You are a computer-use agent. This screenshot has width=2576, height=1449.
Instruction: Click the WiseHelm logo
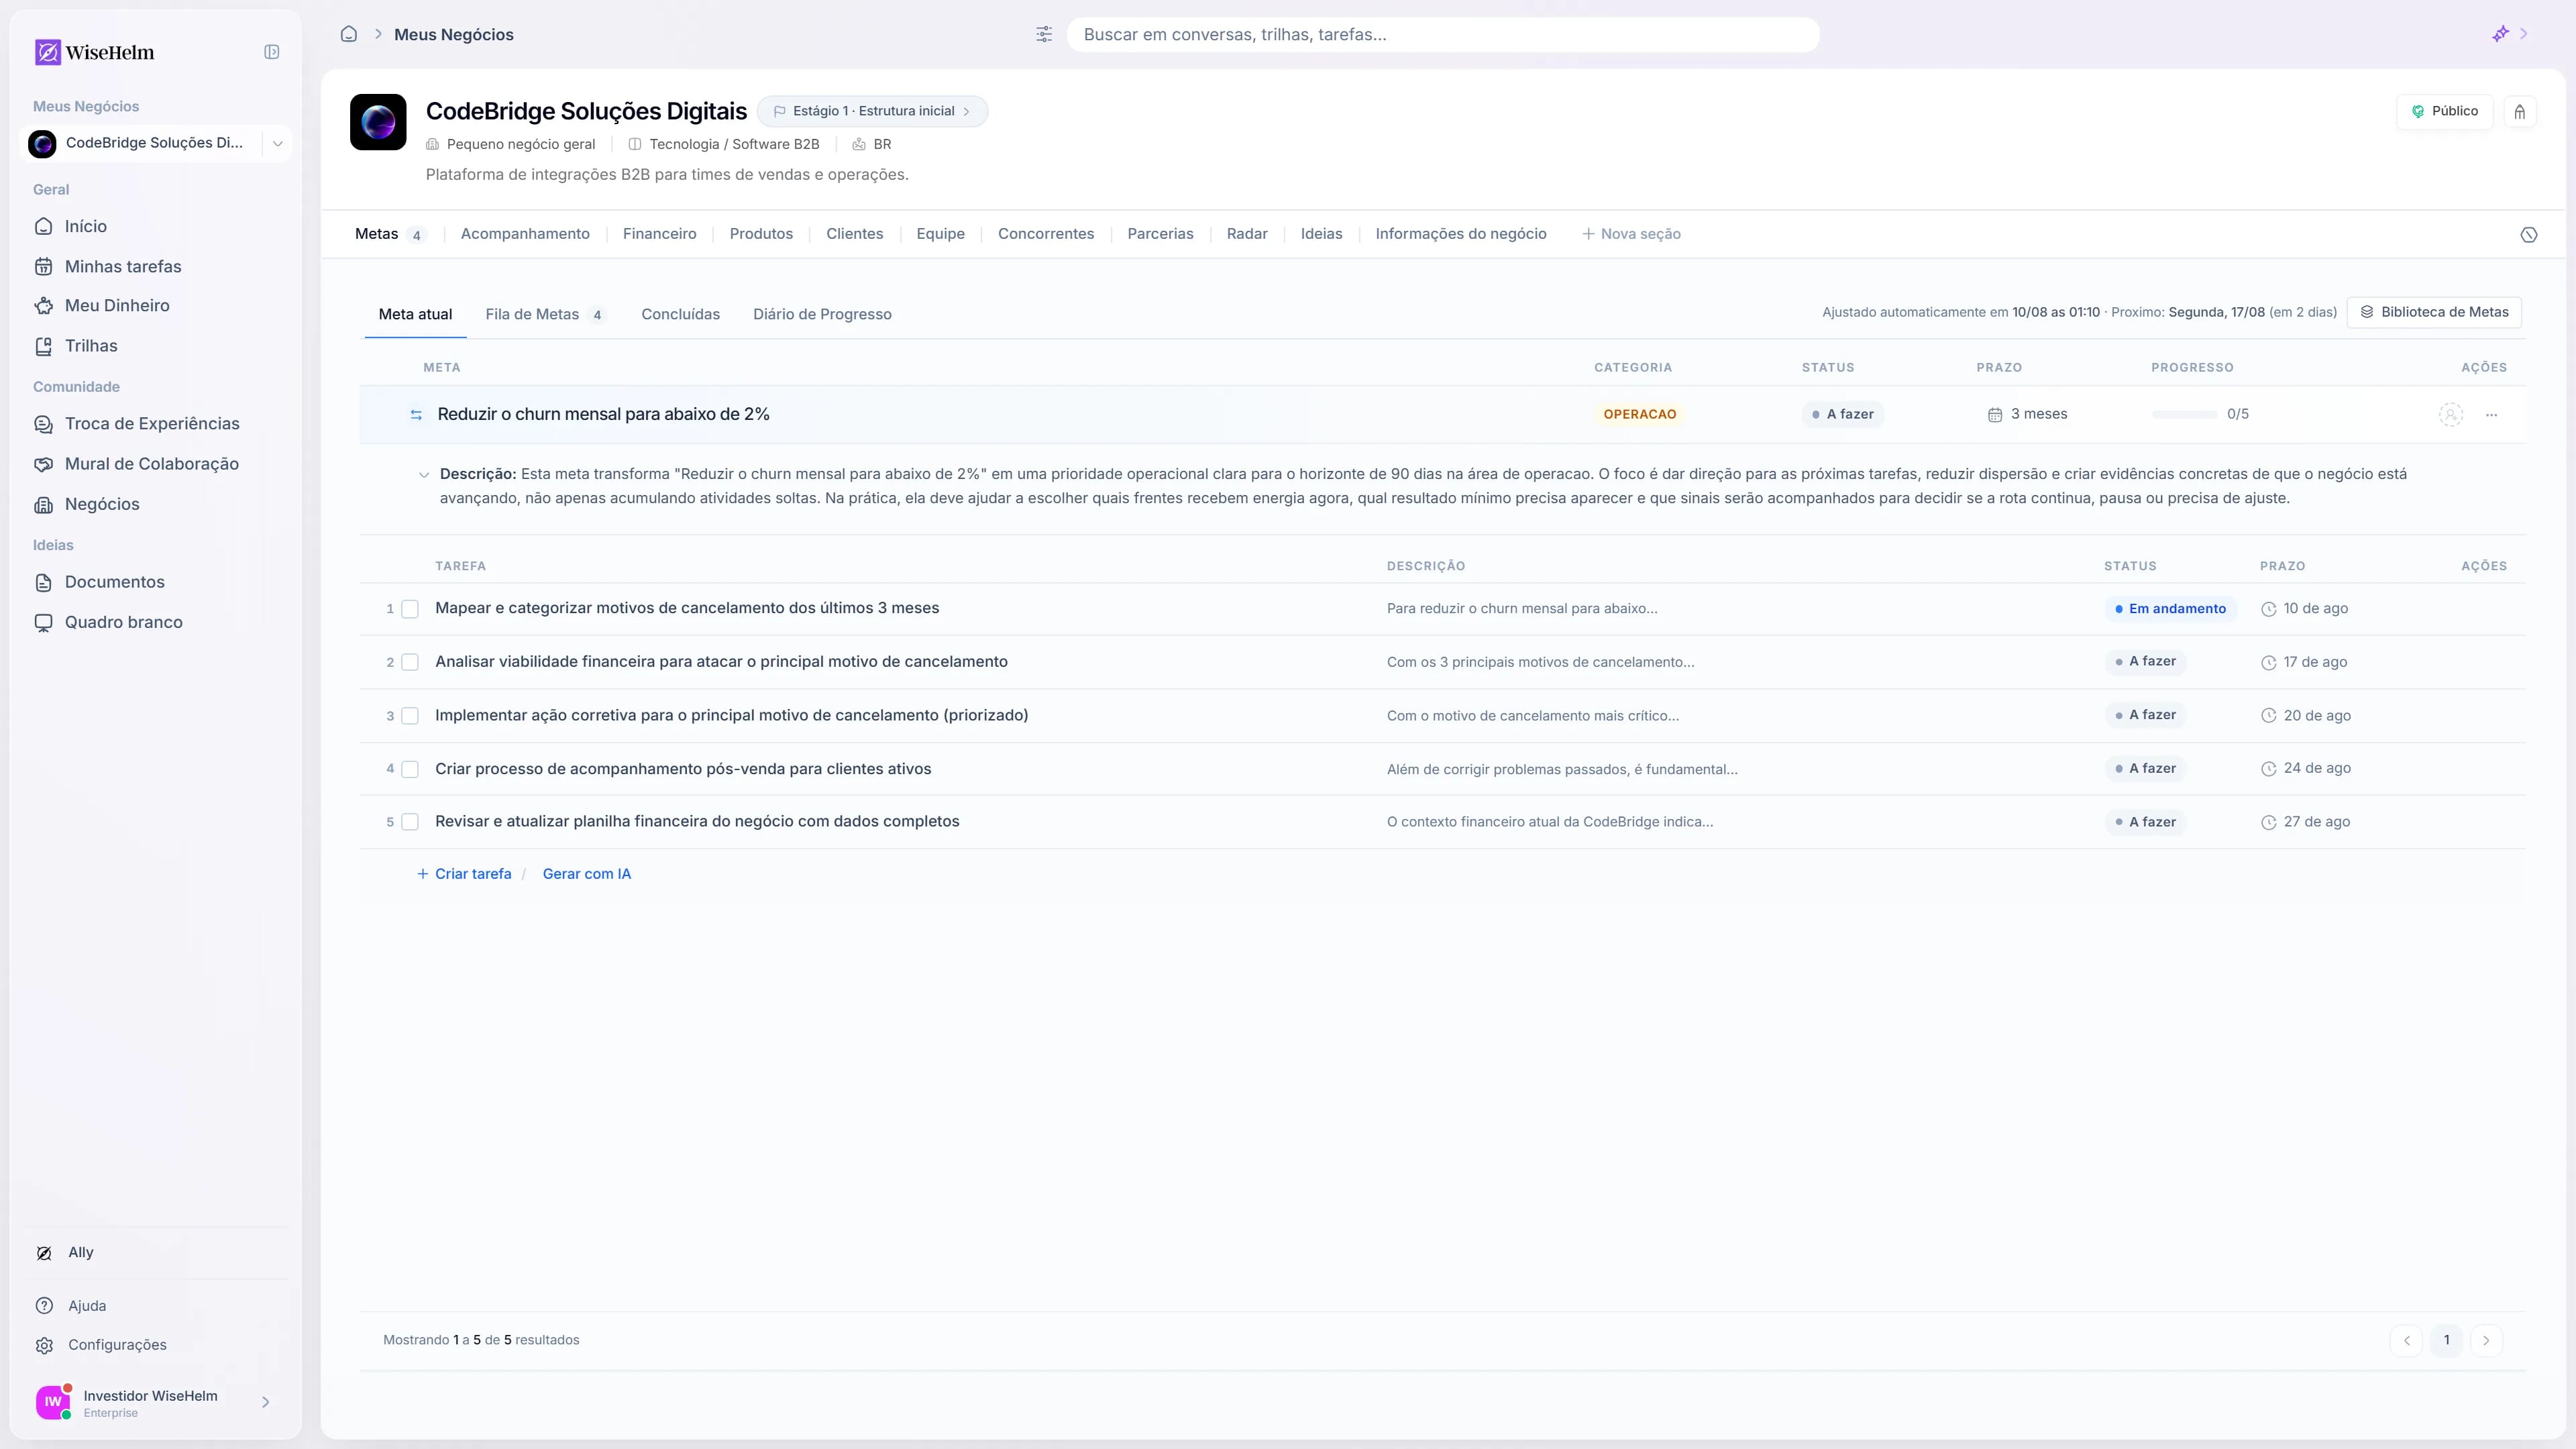(95, 52)
